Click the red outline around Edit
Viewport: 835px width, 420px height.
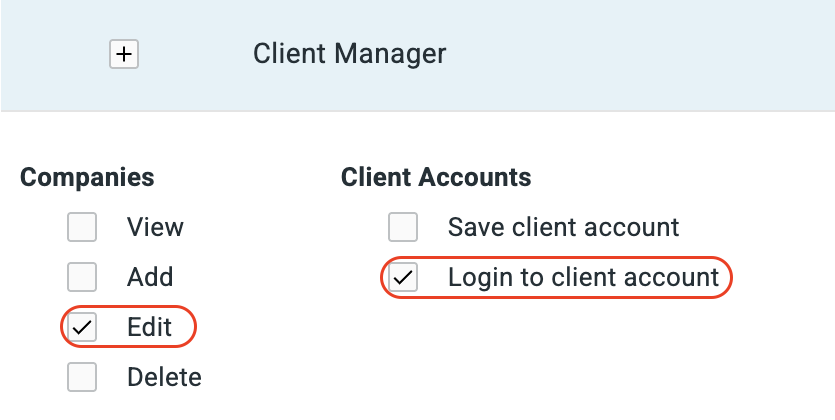click(128, 327)
